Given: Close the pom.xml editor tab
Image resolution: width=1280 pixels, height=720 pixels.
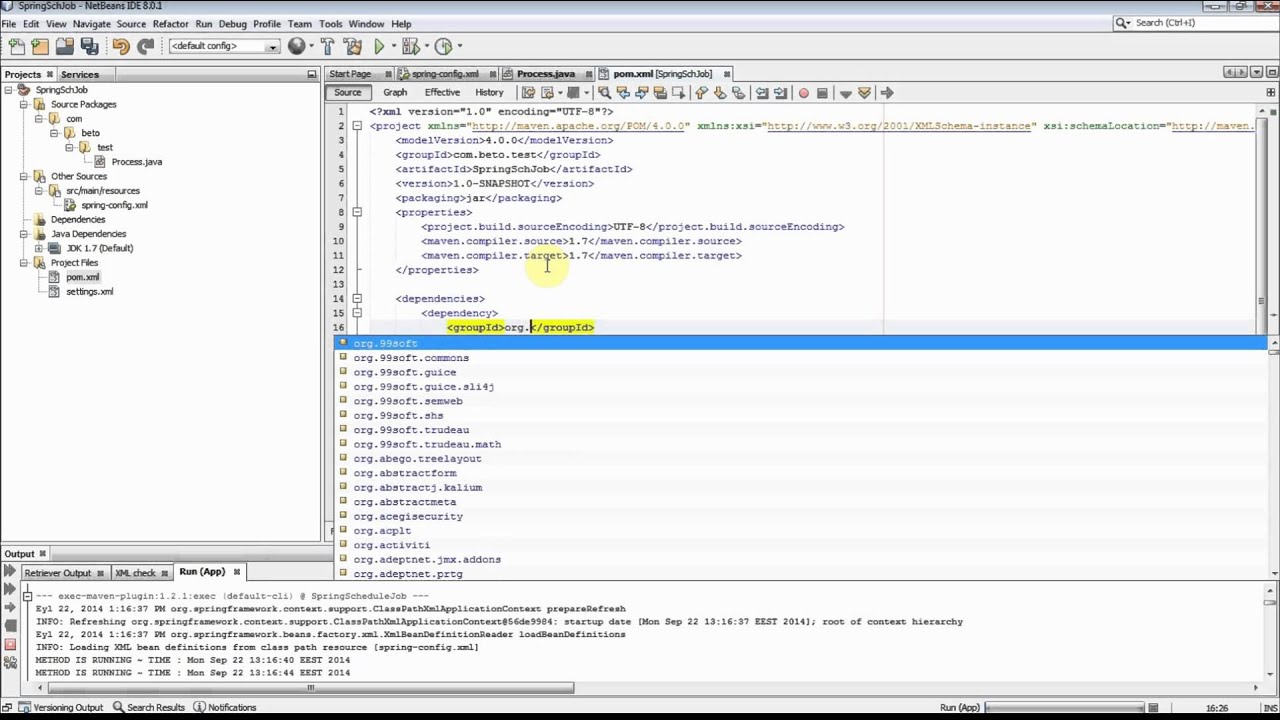Looking at the screenshot, I should click(x=727, y=74).
